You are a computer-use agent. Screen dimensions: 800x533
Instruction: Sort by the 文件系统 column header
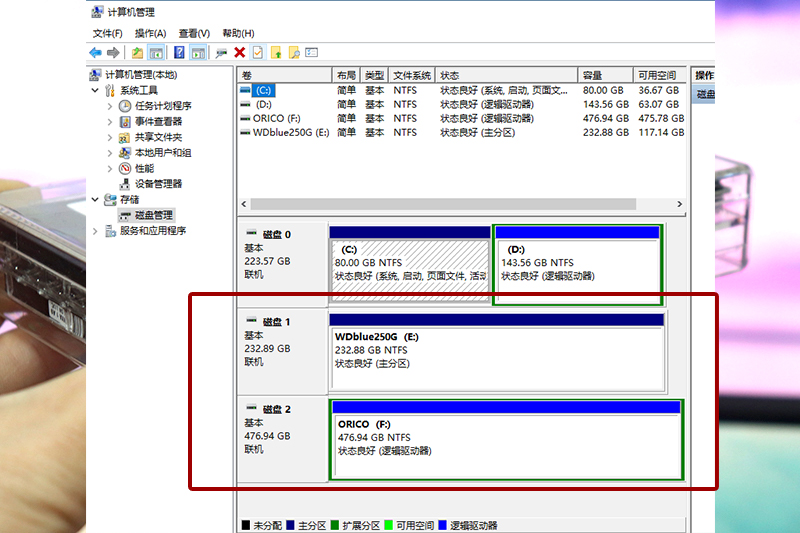(412, 75)
